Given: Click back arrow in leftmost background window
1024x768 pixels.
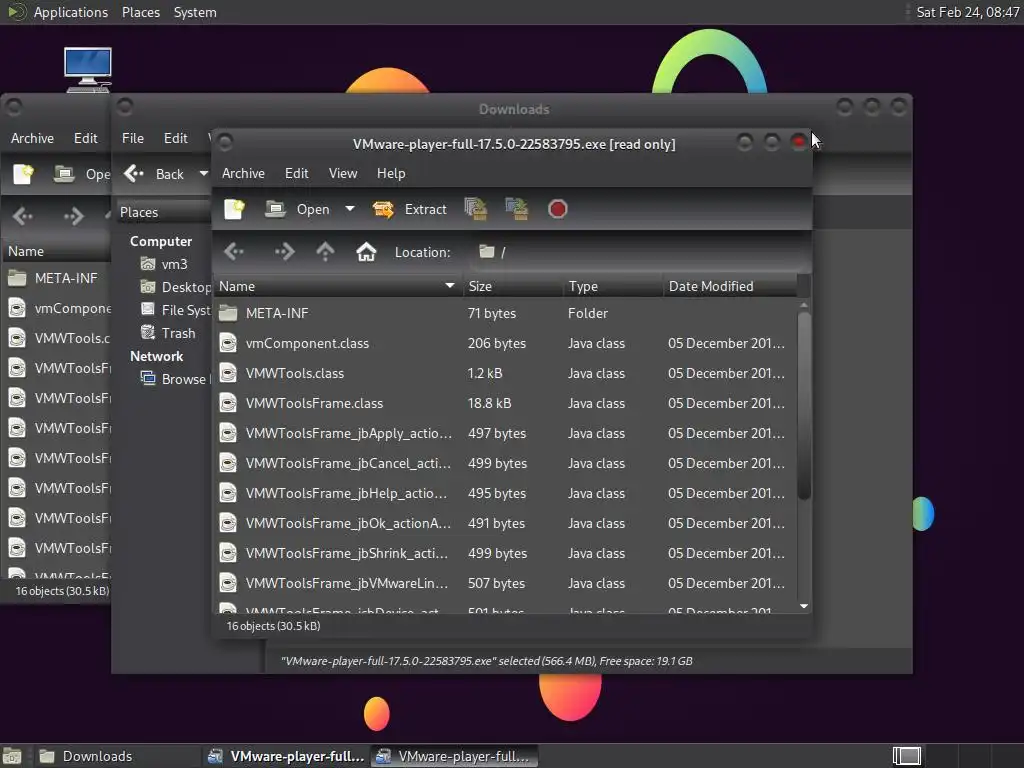Looking at the screenshot, I should coord(23,216).
